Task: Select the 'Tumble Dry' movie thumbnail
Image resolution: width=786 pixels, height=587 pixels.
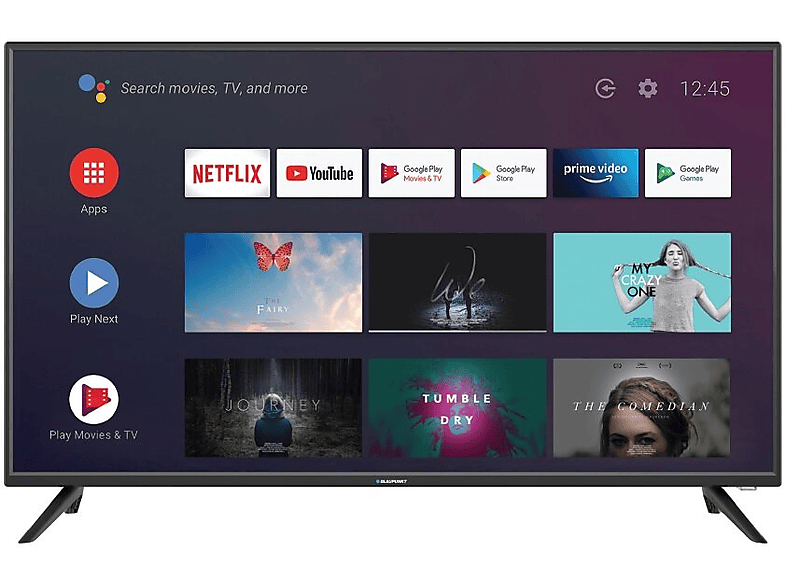Action: coord(457,407)
